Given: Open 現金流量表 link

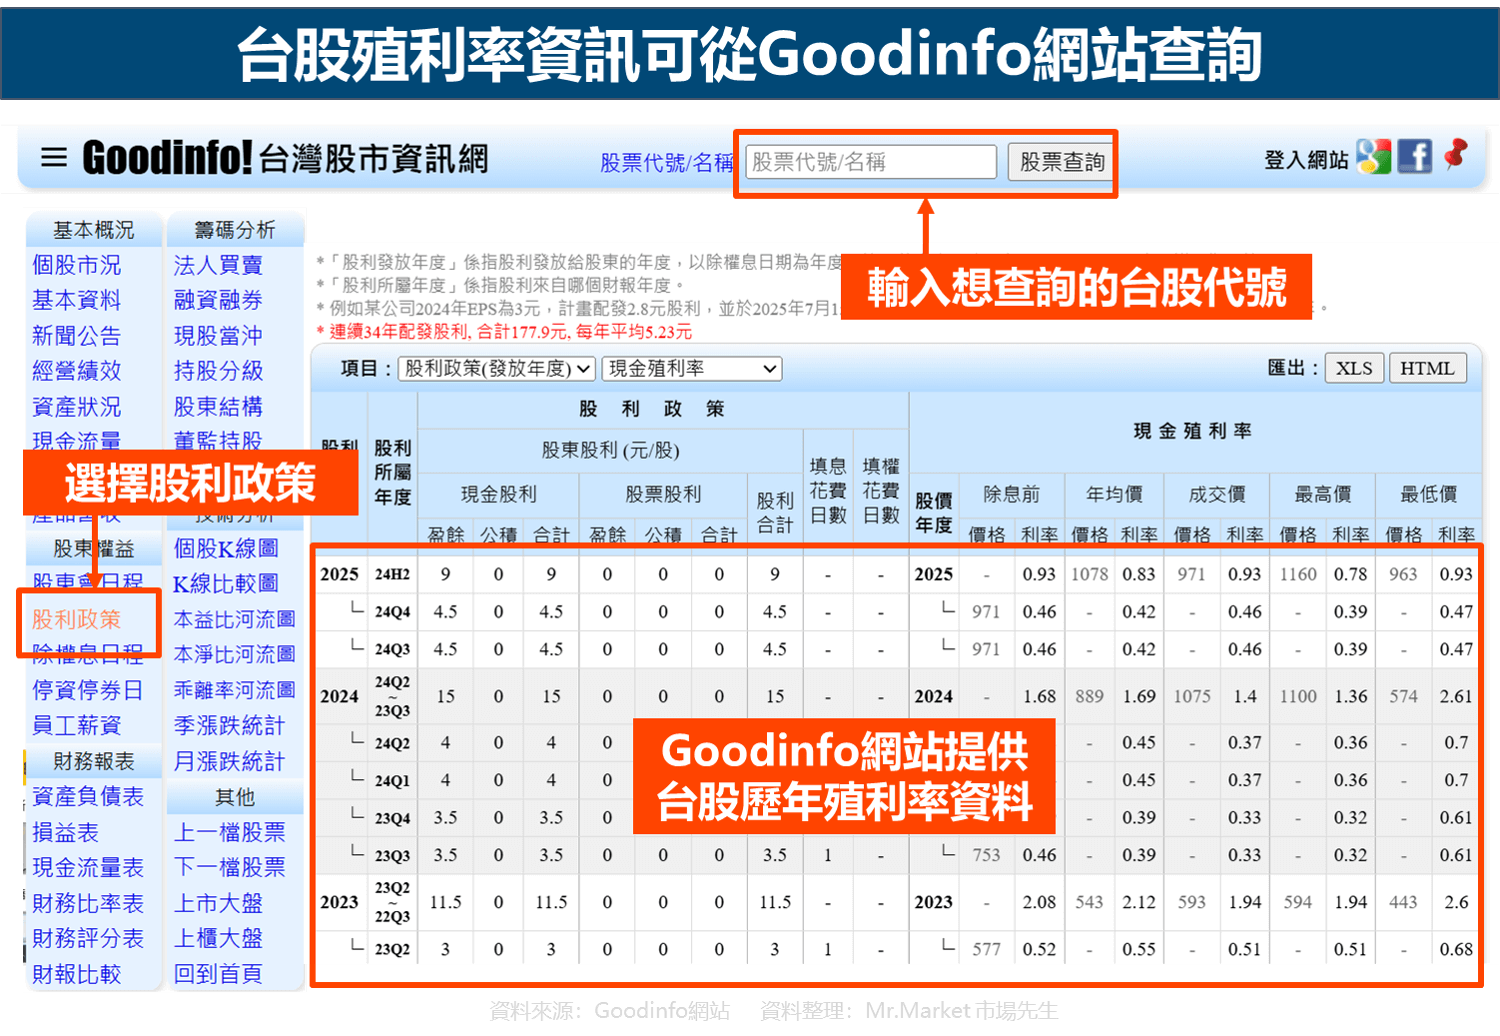Looking at the screenshot, I should 87,867.
